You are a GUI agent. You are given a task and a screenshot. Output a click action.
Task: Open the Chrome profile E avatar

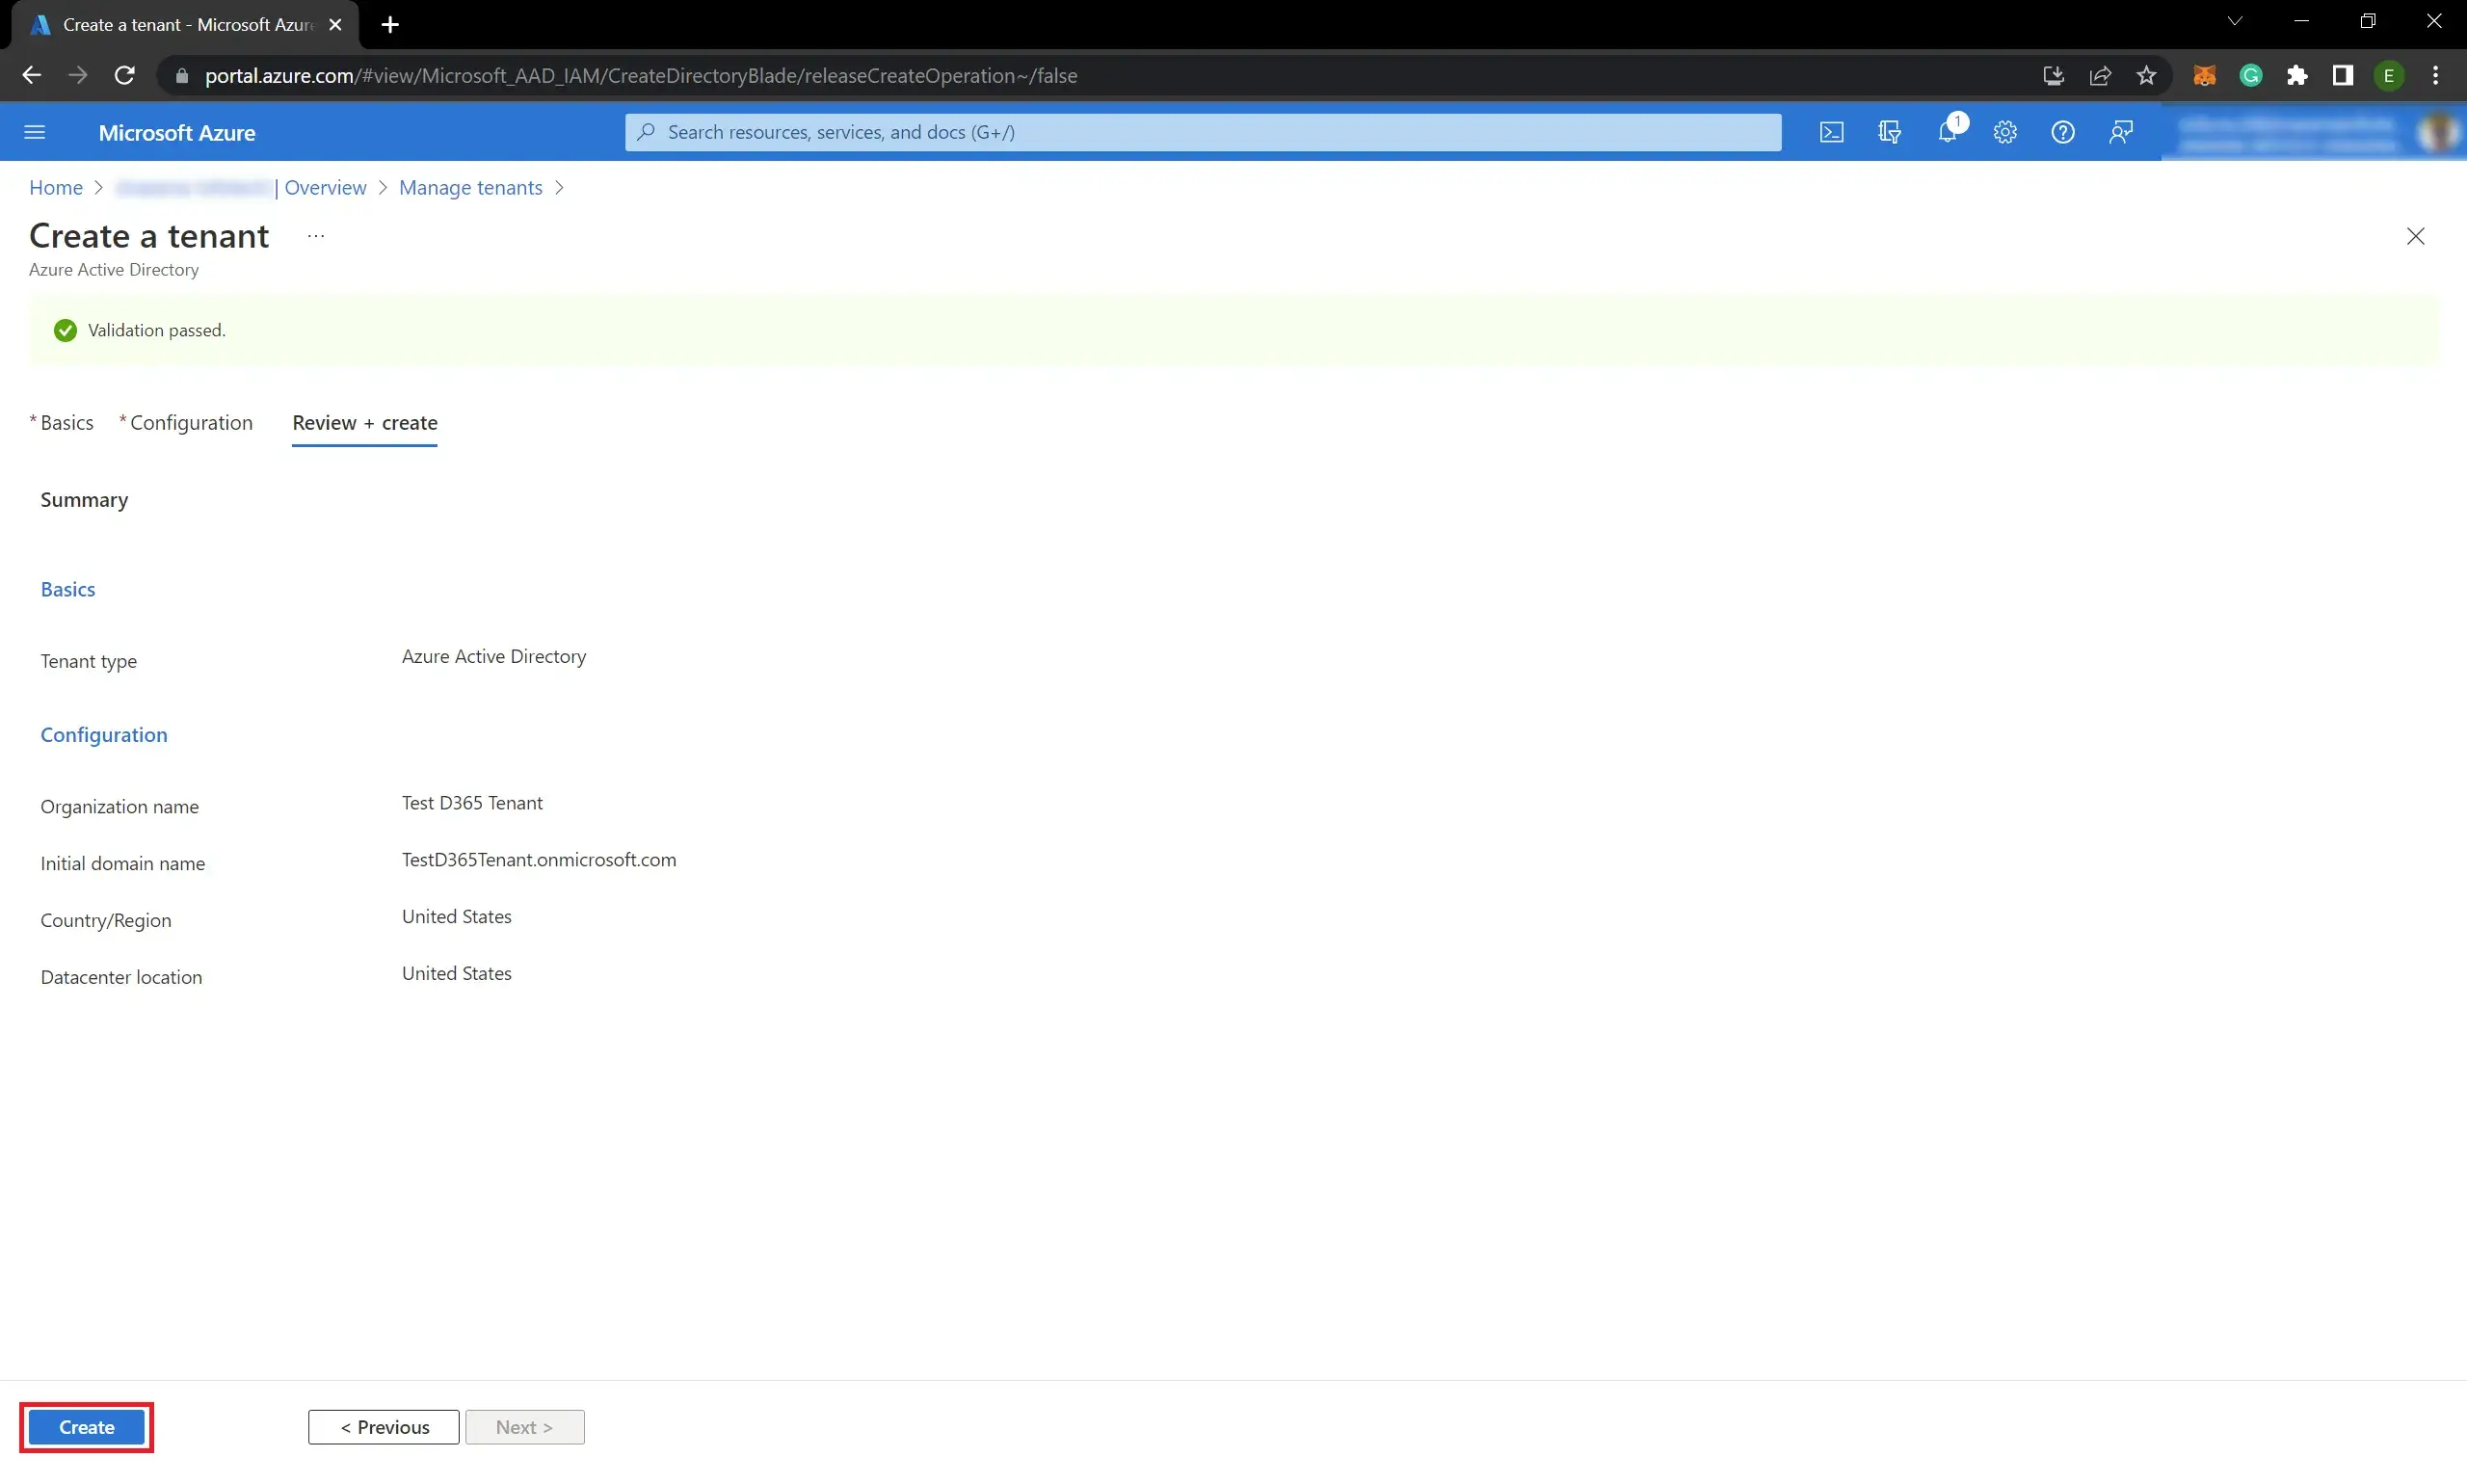[2389, 75]
